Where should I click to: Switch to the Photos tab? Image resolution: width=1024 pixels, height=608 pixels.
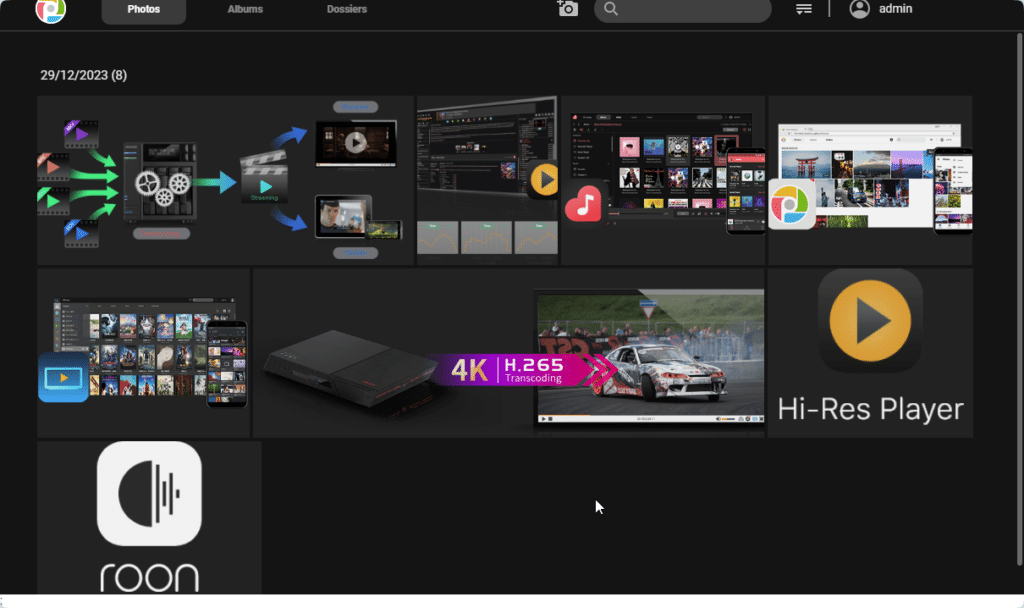click(x=143, y=10)
